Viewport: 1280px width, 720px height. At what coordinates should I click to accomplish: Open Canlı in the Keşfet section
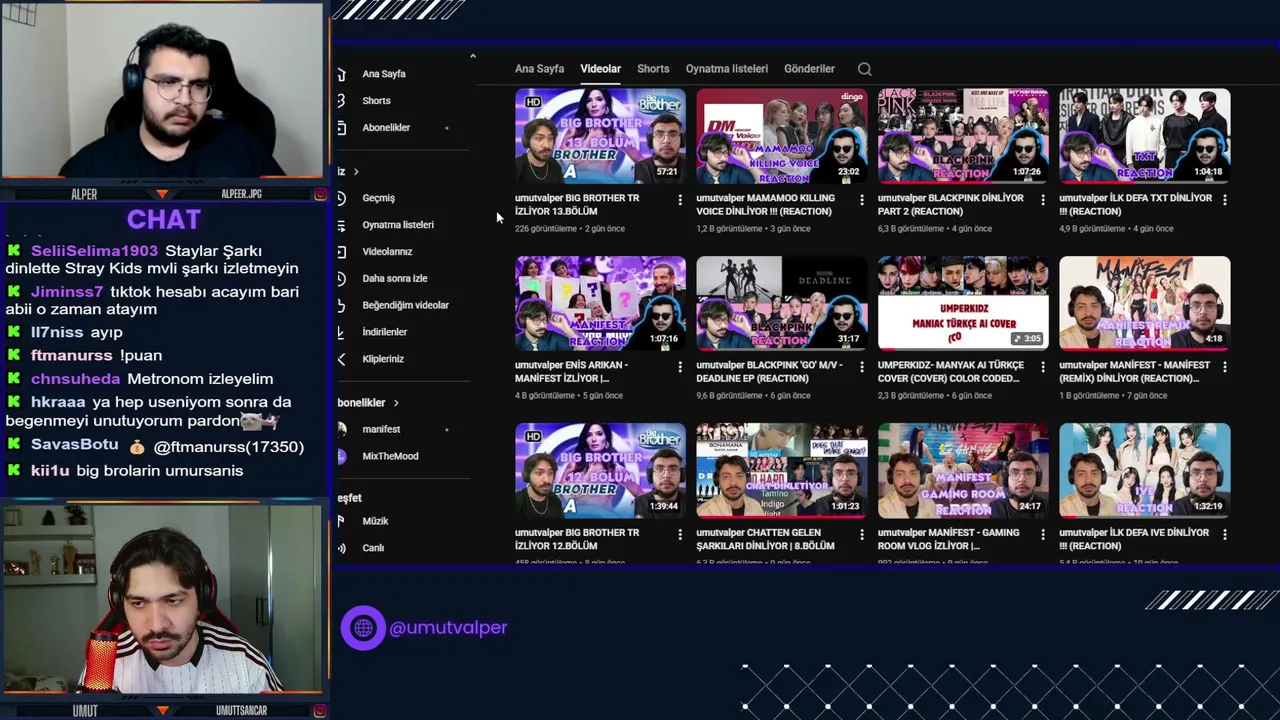(373, 548)
